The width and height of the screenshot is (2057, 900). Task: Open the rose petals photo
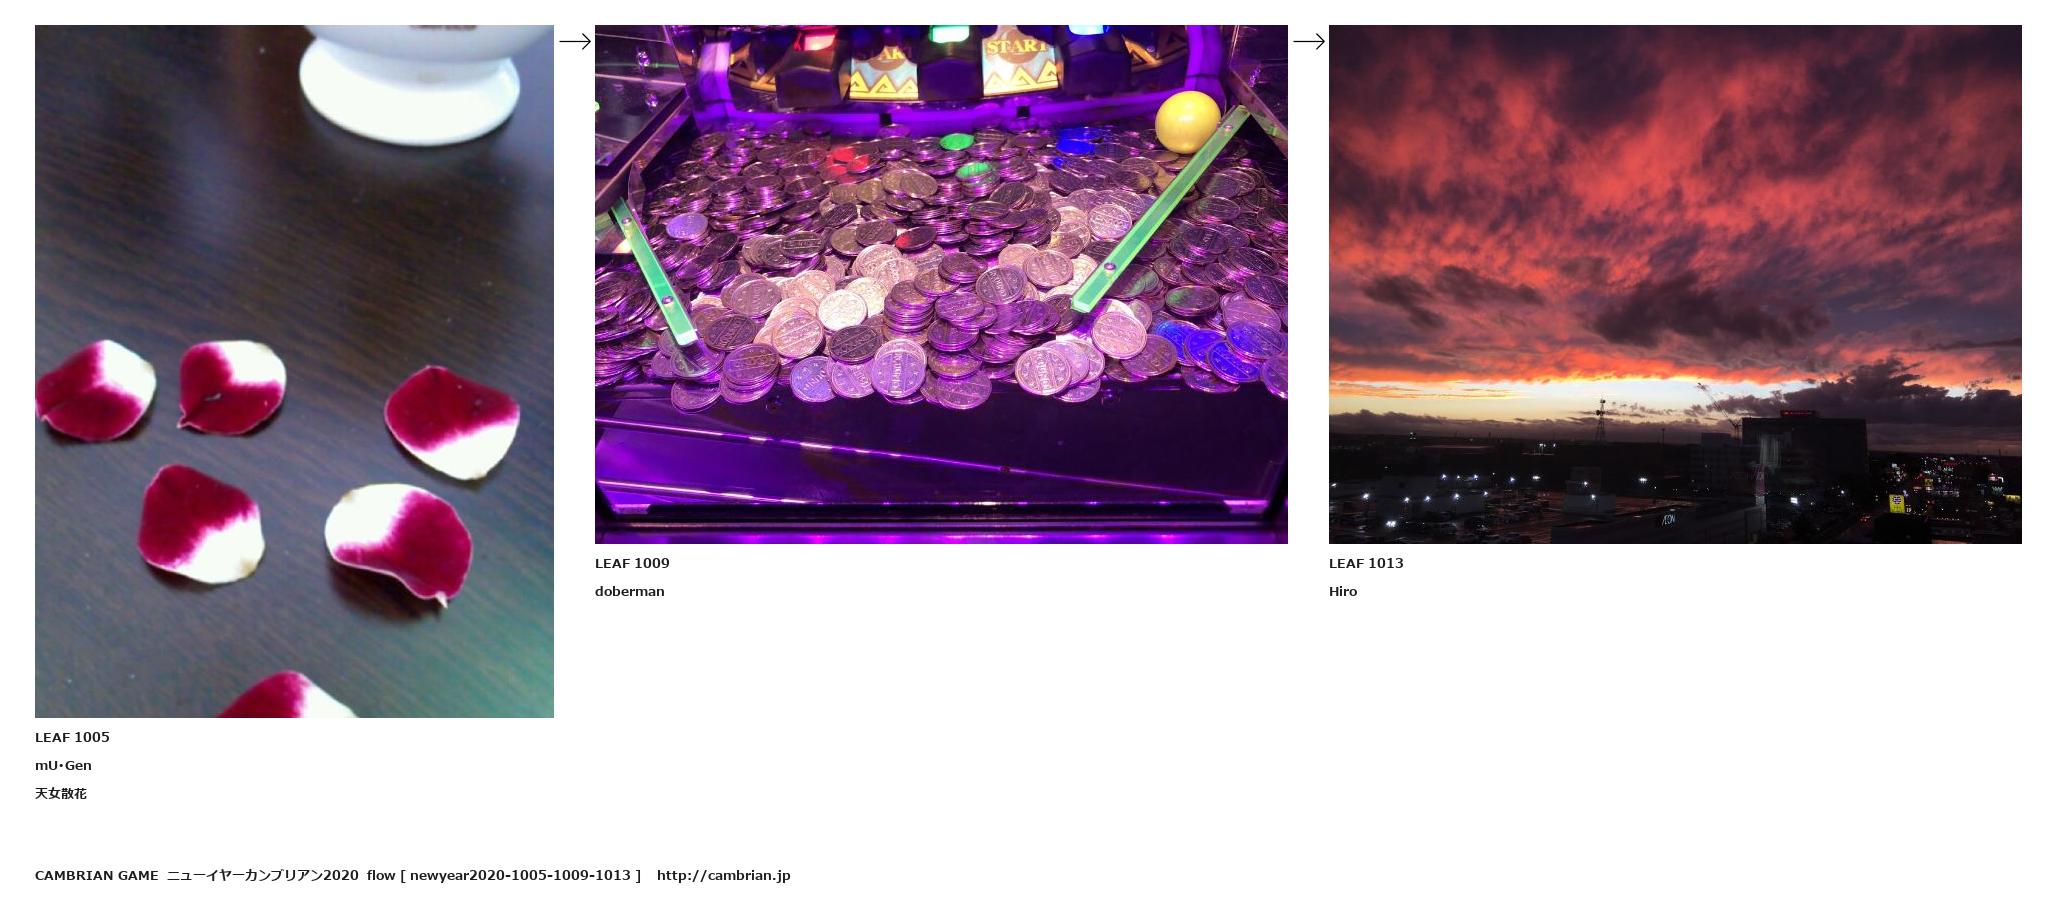coord(294,371)
